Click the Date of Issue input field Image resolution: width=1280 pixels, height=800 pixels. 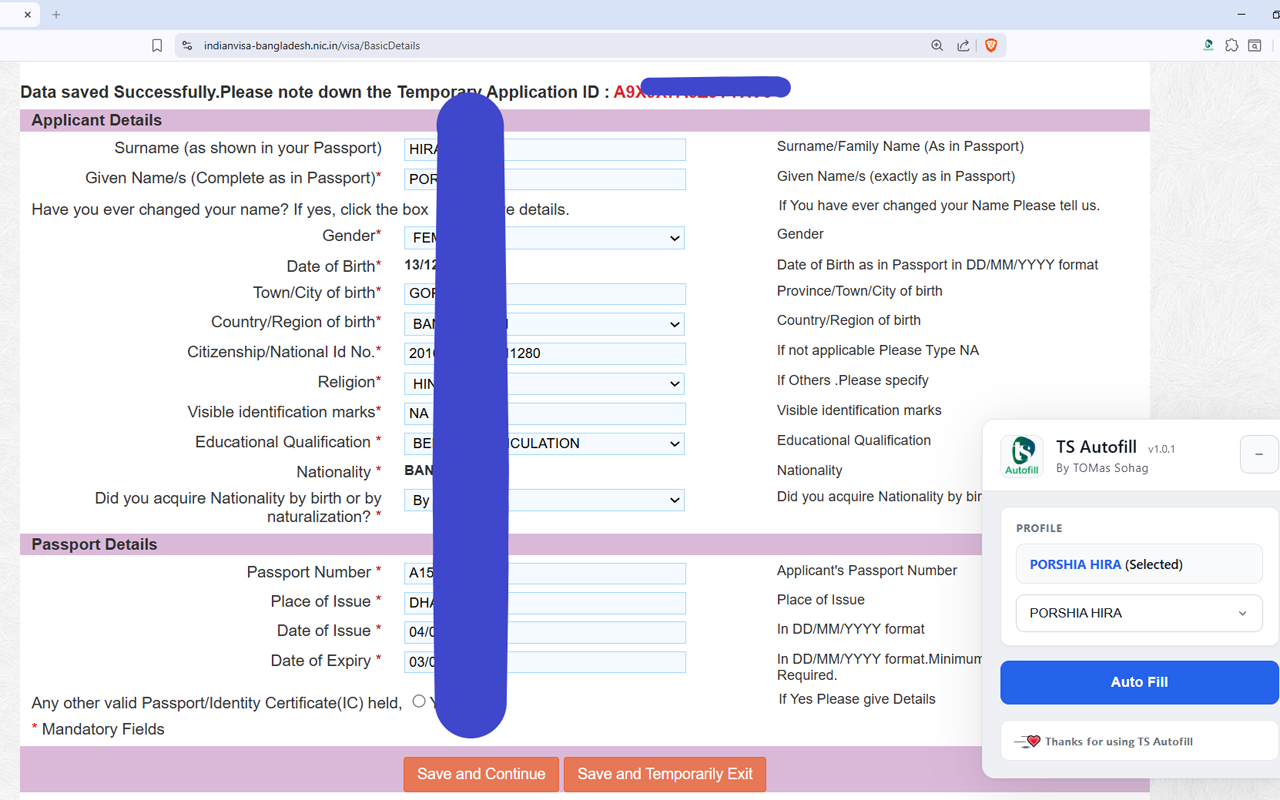click(x=545, y=632)
